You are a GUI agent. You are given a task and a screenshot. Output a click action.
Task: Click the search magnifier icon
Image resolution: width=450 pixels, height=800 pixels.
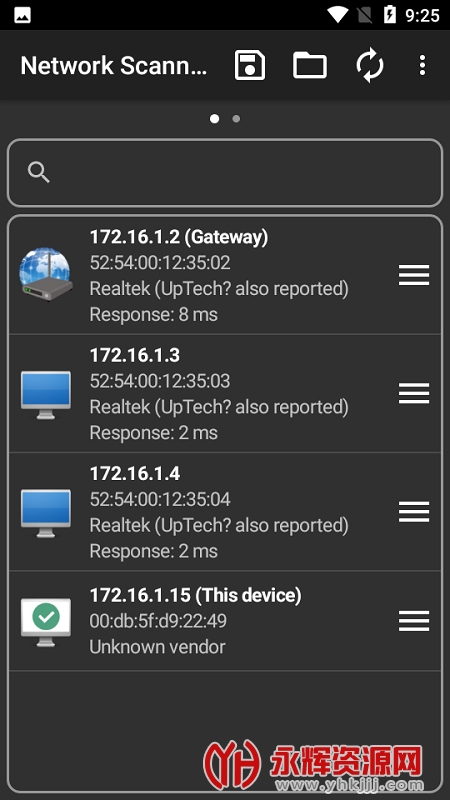[39, 172]
